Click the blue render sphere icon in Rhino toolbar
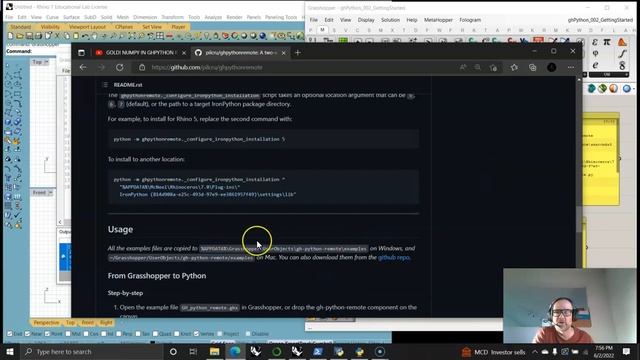 263,36
